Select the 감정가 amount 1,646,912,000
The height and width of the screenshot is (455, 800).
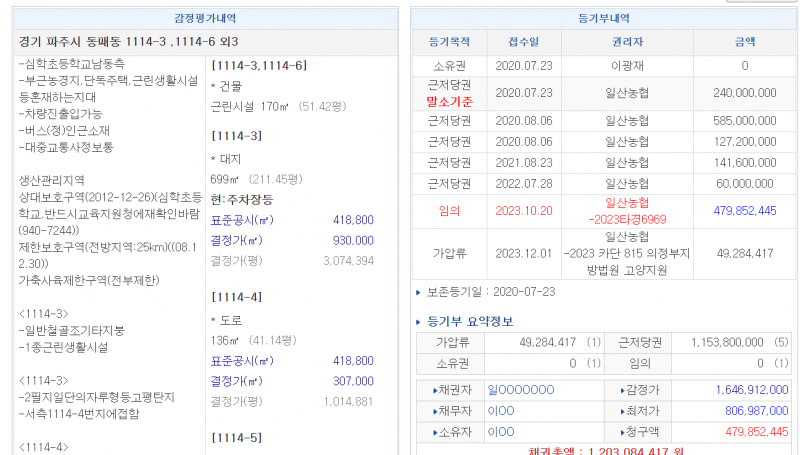(x=752, y=390)
